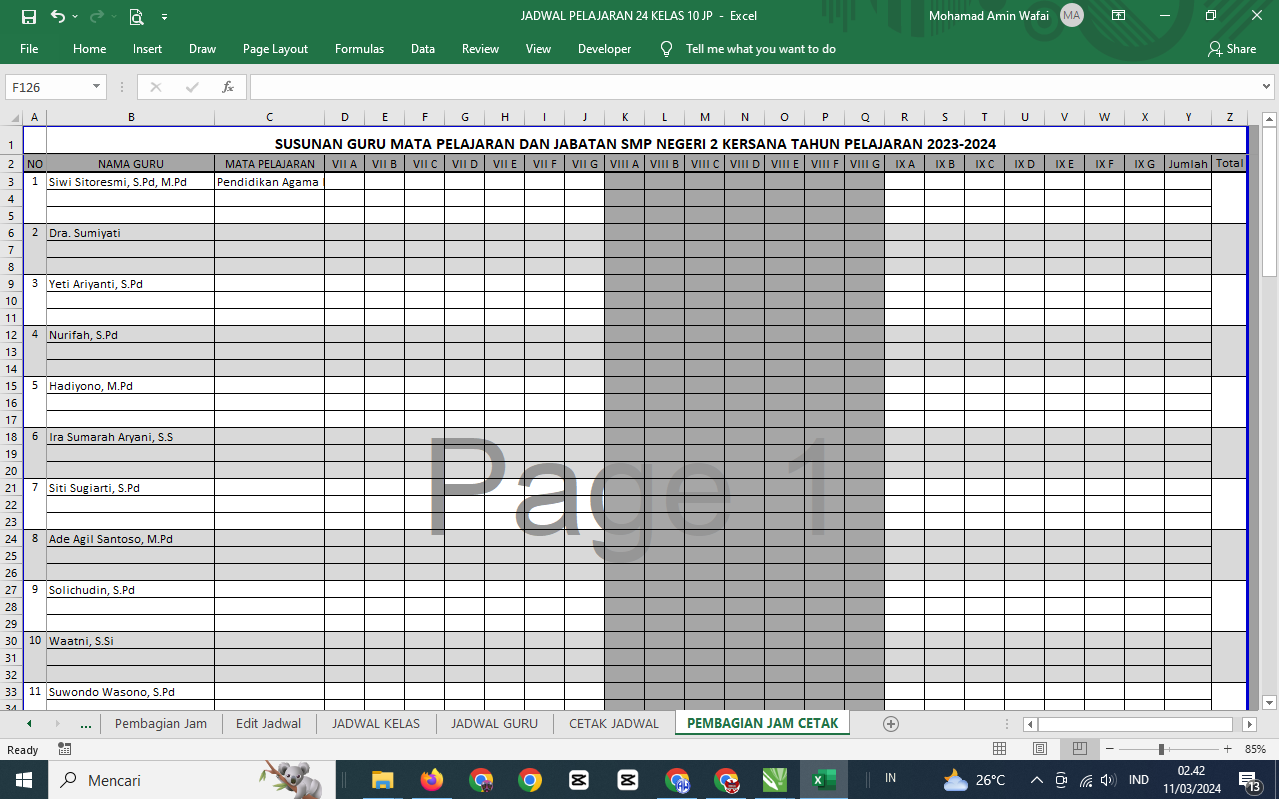Click the Insert Function fx icon
1279x799 pixels.
(x=228, y=87)
